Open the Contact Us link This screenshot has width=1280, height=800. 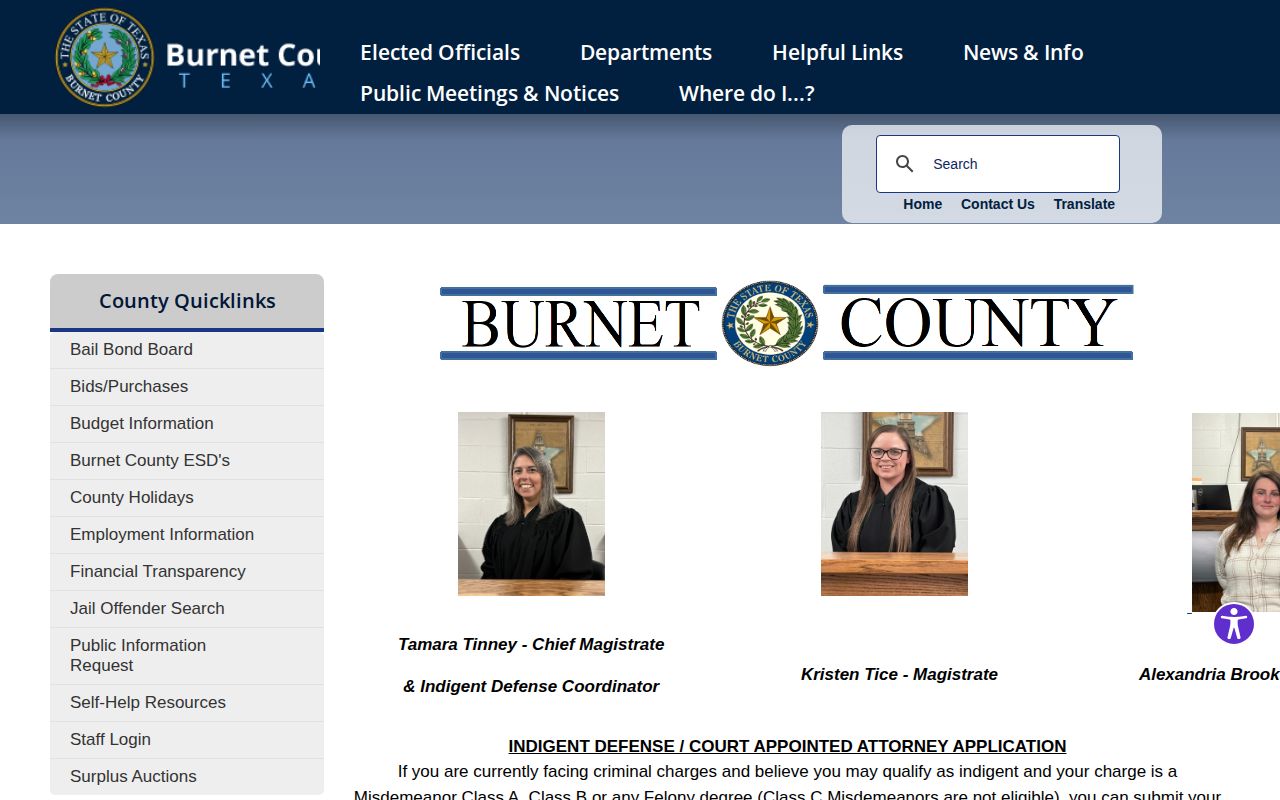[997, 204]
